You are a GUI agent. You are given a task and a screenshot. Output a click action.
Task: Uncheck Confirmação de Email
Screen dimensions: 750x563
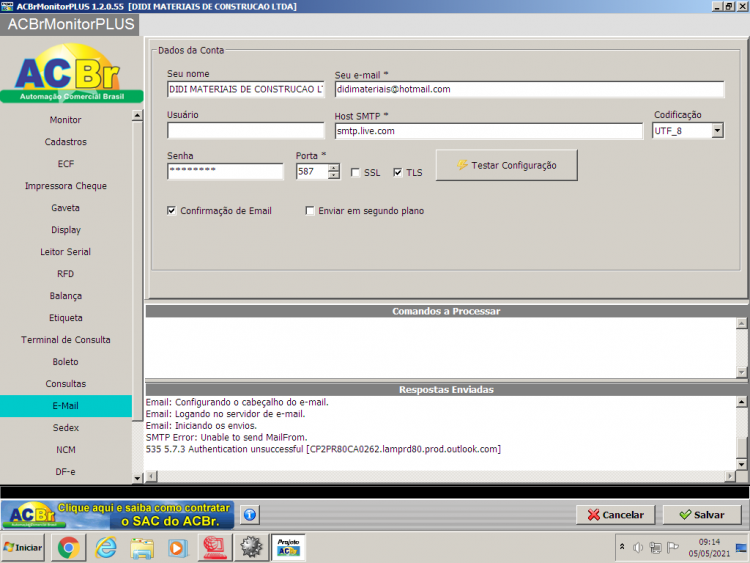[171, 210]
